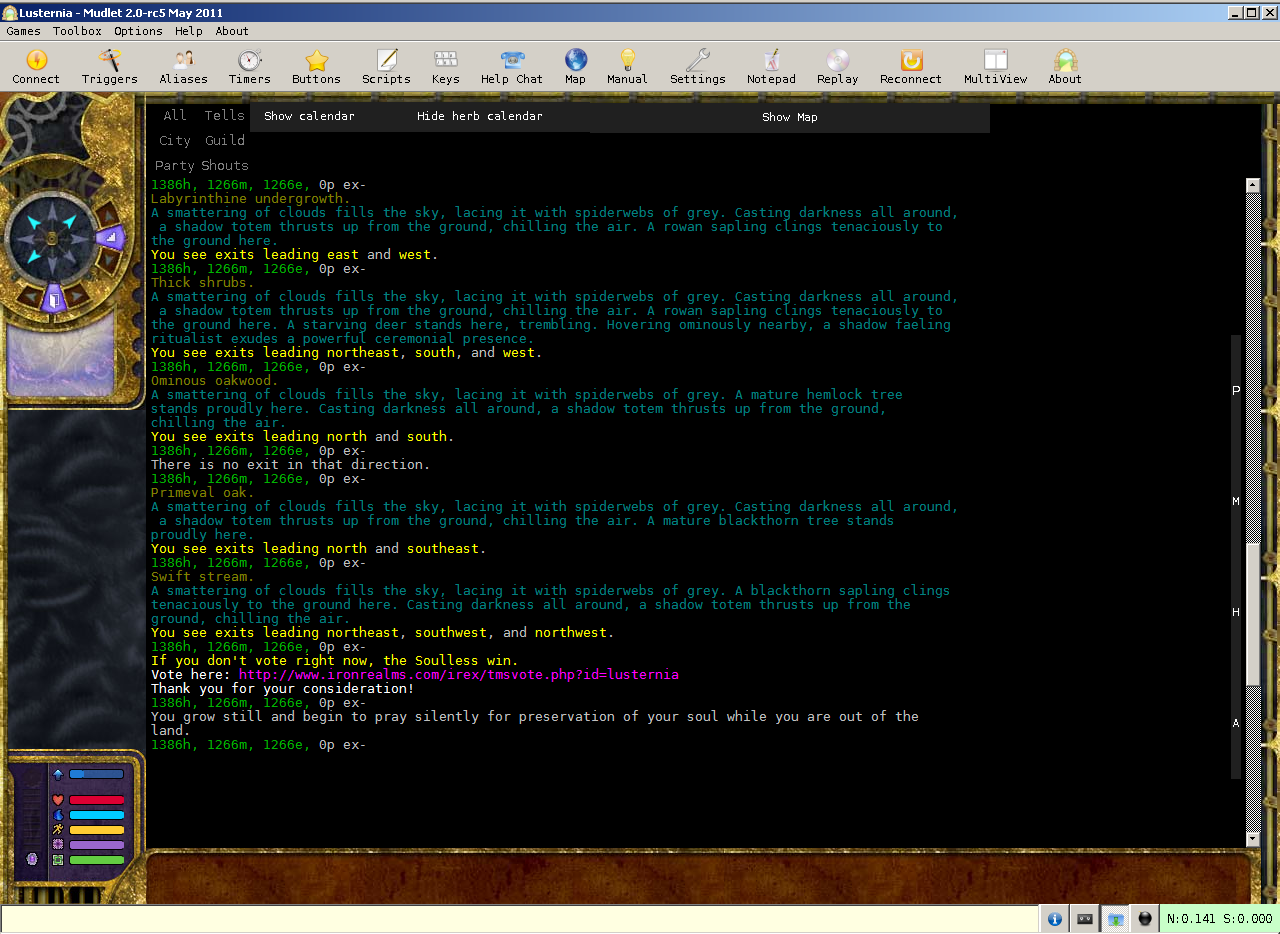Click the black bomb emergency-stop icon
The height and width of the screenshot is (934, 1280).
coord(1145,918)
